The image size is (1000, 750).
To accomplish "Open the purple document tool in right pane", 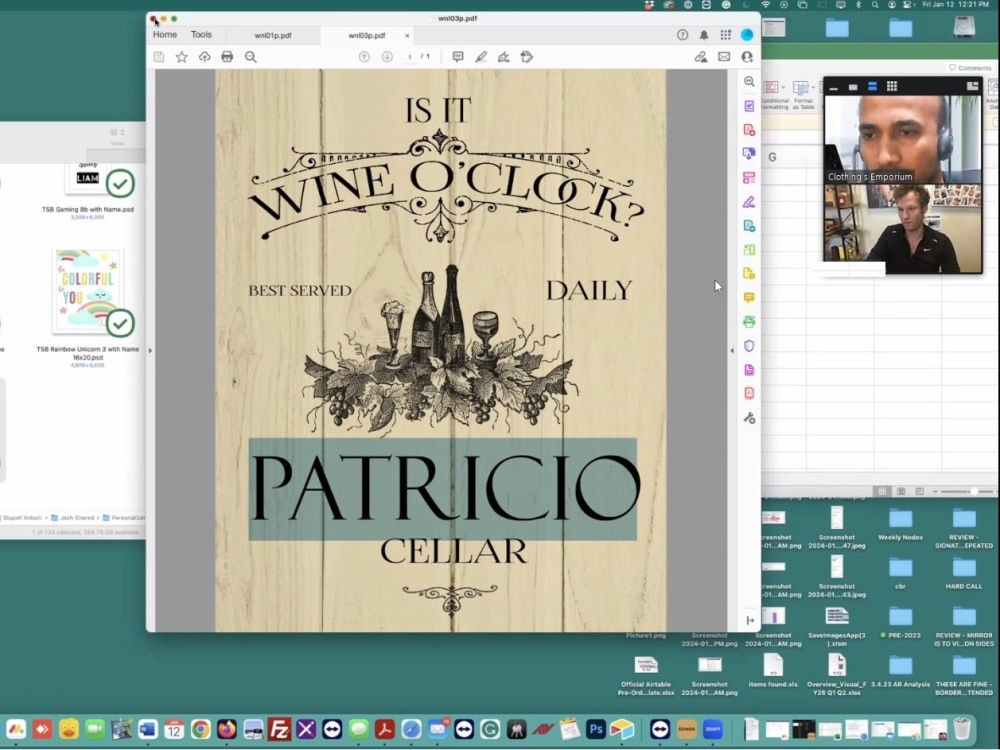I will coord(749,370).
